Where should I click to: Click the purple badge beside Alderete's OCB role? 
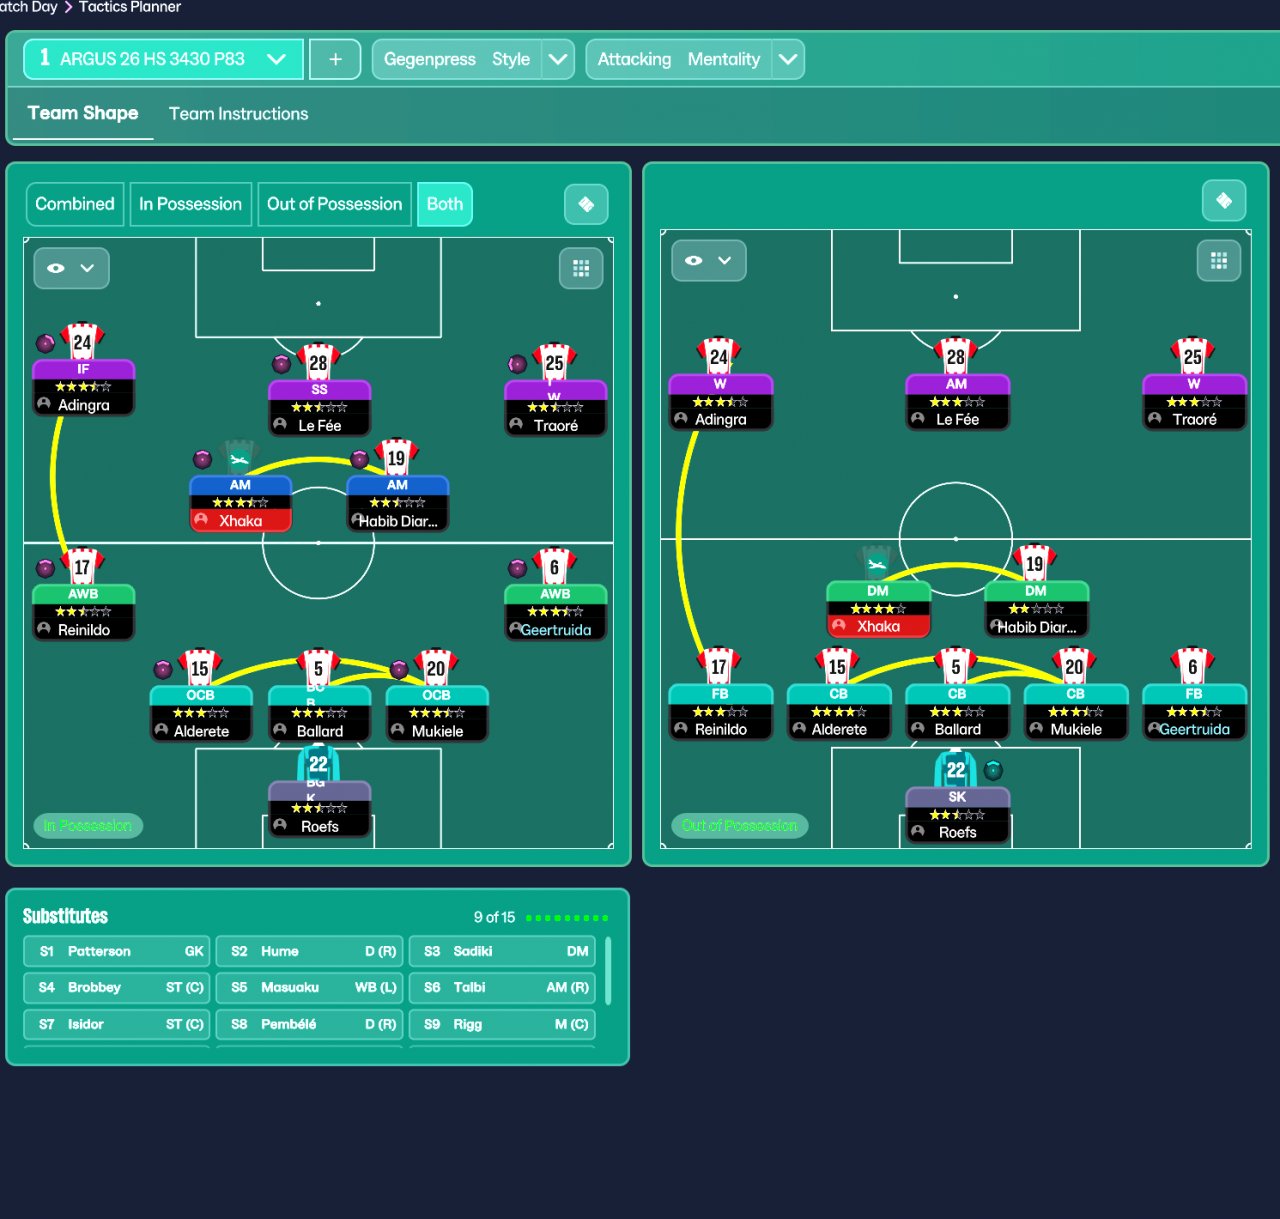coord(163,669)
